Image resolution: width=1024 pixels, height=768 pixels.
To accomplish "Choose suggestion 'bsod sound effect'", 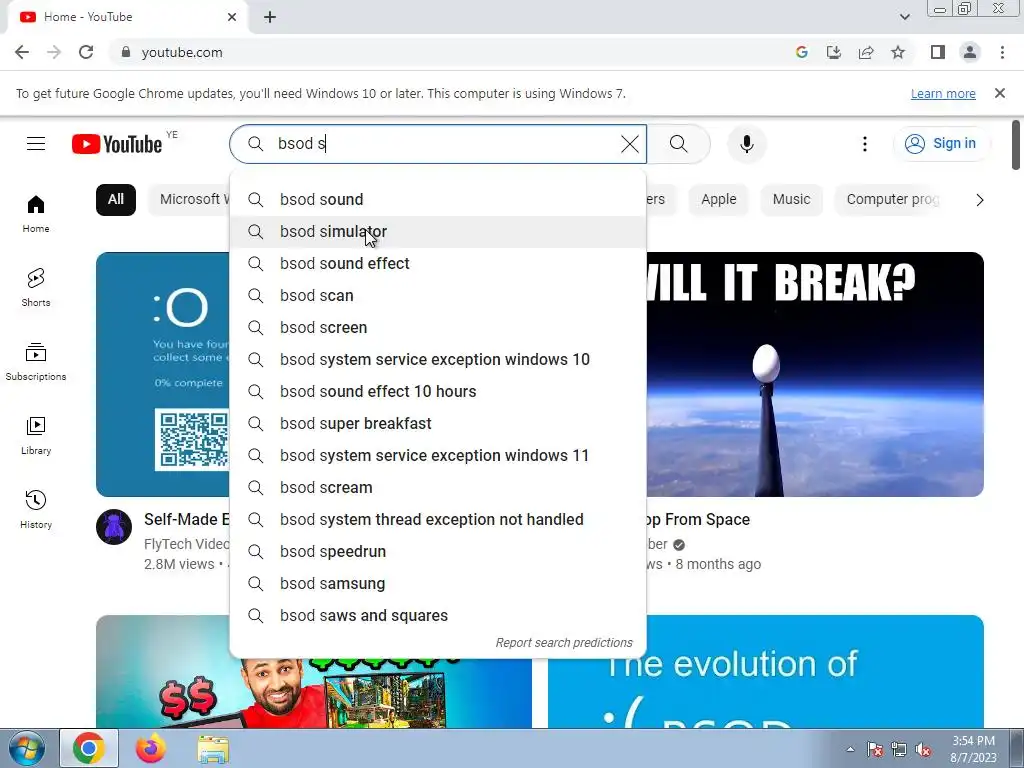I will point(438,264).
